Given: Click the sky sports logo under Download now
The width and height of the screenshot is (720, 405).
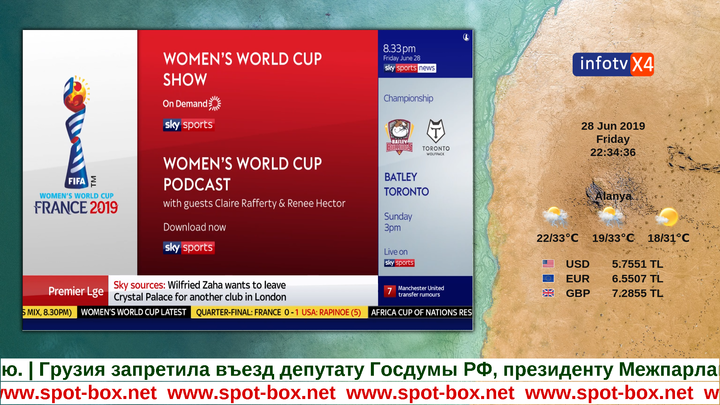Looking at the screenshot, I should pos(189,248).
